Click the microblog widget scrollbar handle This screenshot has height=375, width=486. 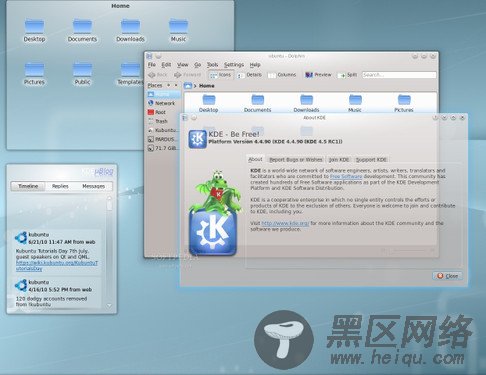click(109, 204)
